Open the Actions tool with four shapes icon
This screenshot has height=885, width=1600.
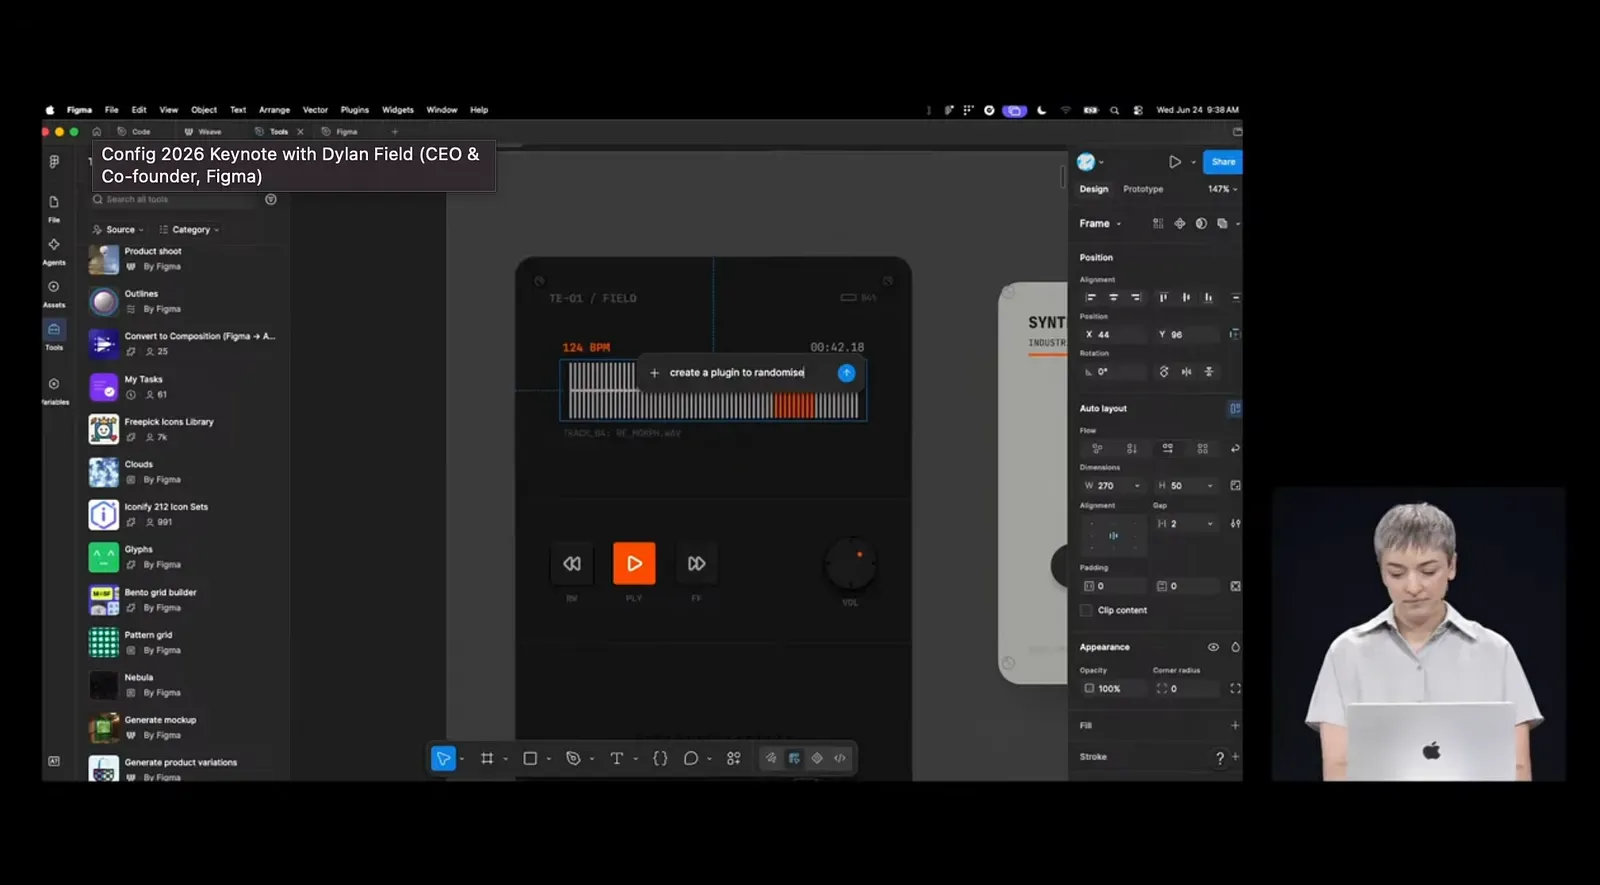click(x=734, y=759)
